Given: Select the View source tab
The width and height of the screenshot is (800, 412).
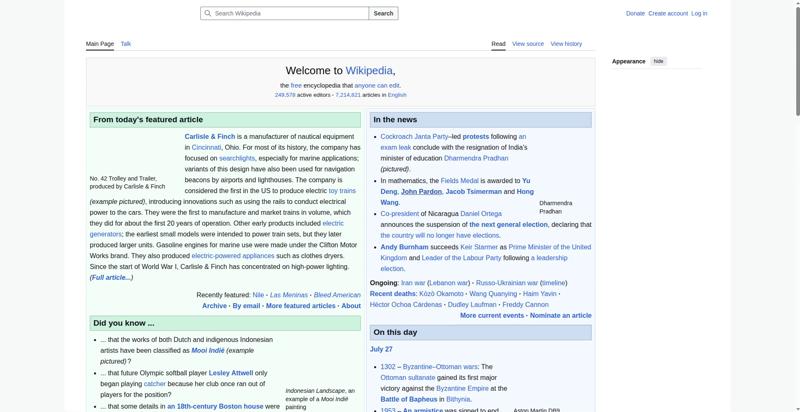Looking at the screenshot, I should (x=528, y=44).
